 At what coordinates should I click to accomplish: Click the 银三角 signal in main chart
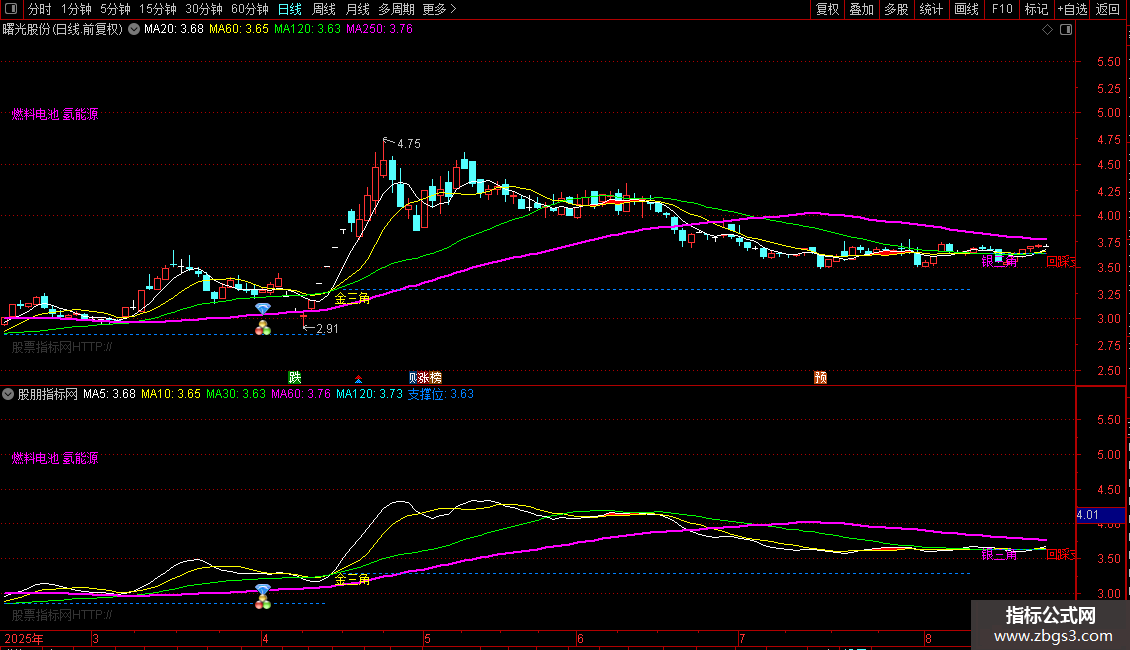pyautogui.click(x=999, y=262)
